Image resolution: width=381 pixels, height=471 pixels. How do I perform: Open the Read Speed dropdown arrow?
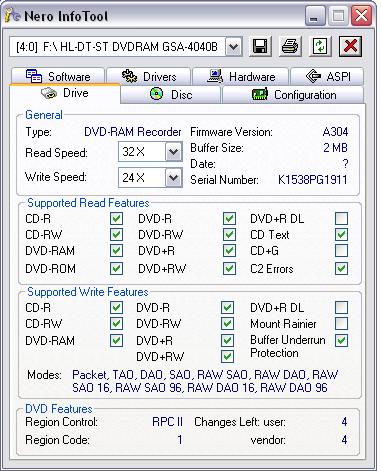coord(173,152)
